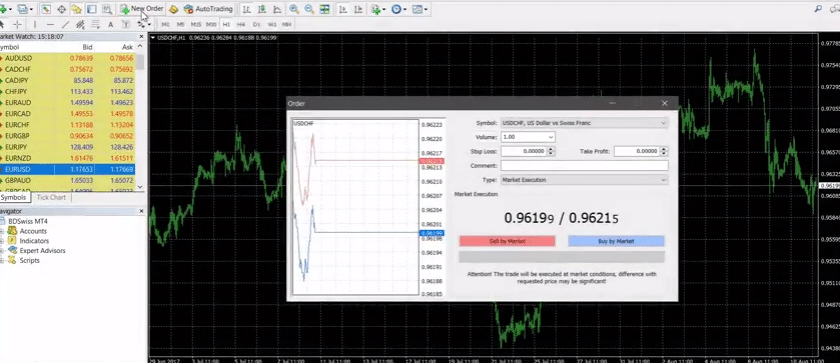The width and height of the screenshot is (840, 363).
Task: Zoom out on the chart
Action: coord(309,9)
